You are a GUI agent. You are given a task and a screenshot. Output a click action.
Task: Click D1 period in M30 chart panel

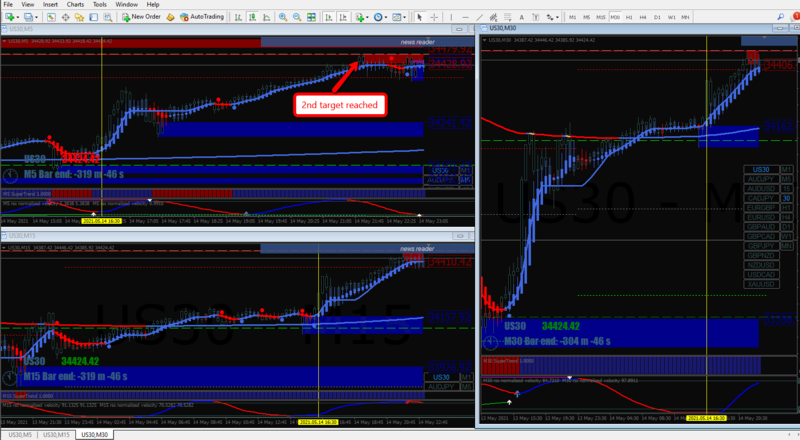point(786,227)
